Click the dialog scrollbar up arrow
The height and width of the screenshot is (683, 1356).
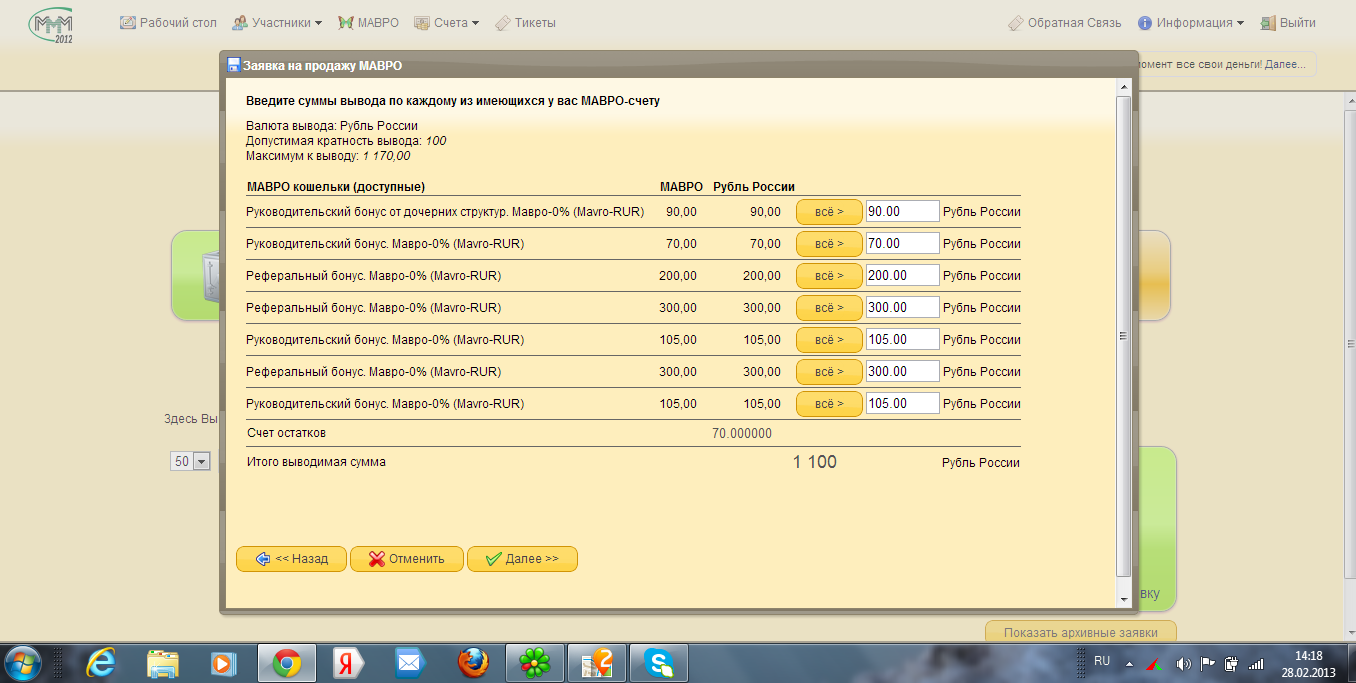1123,88
